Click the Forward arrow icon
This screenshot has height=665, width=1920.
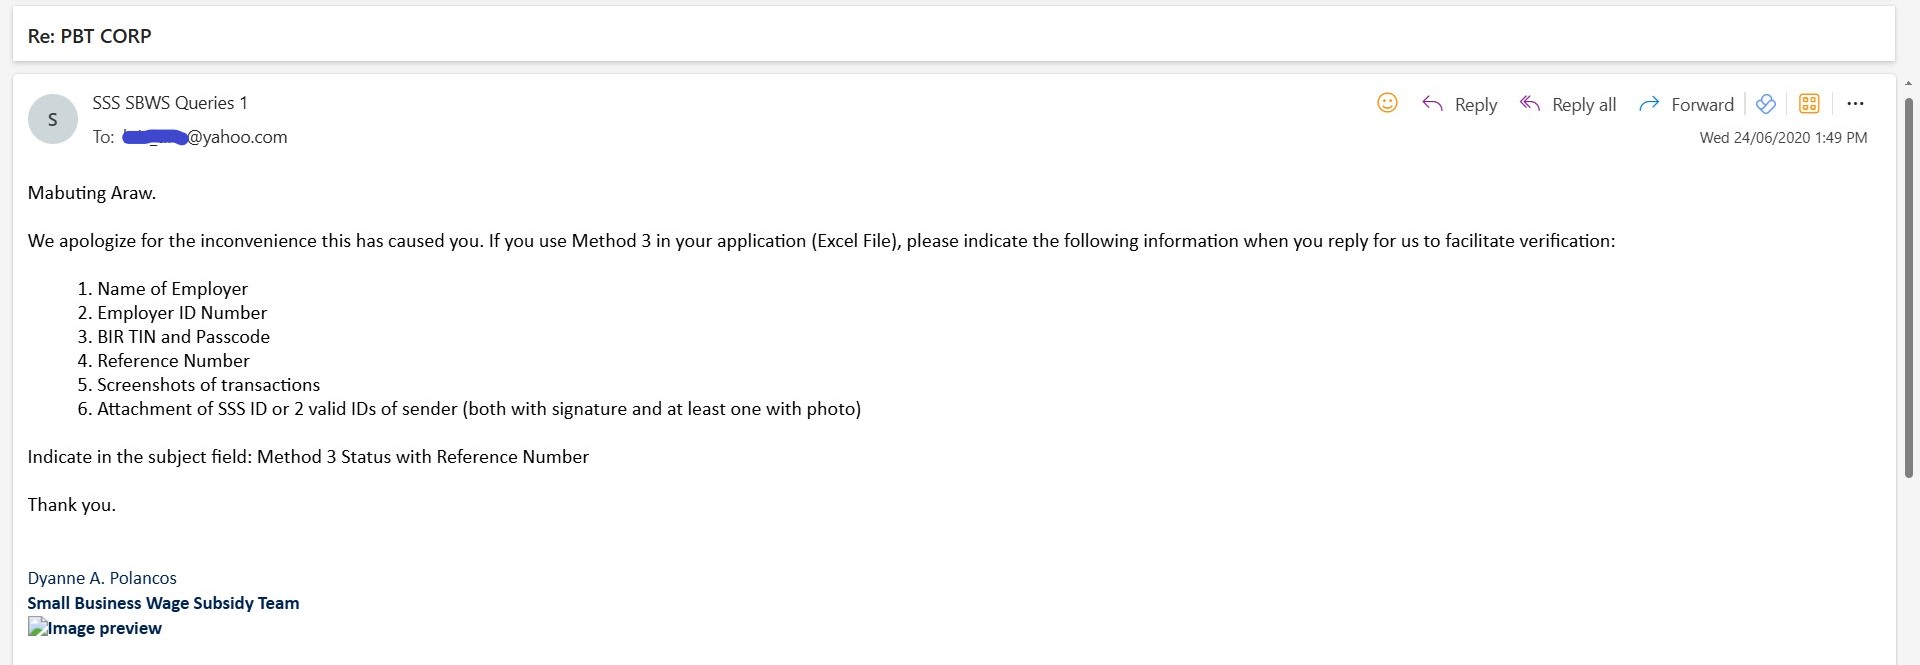coord(1649,104)
